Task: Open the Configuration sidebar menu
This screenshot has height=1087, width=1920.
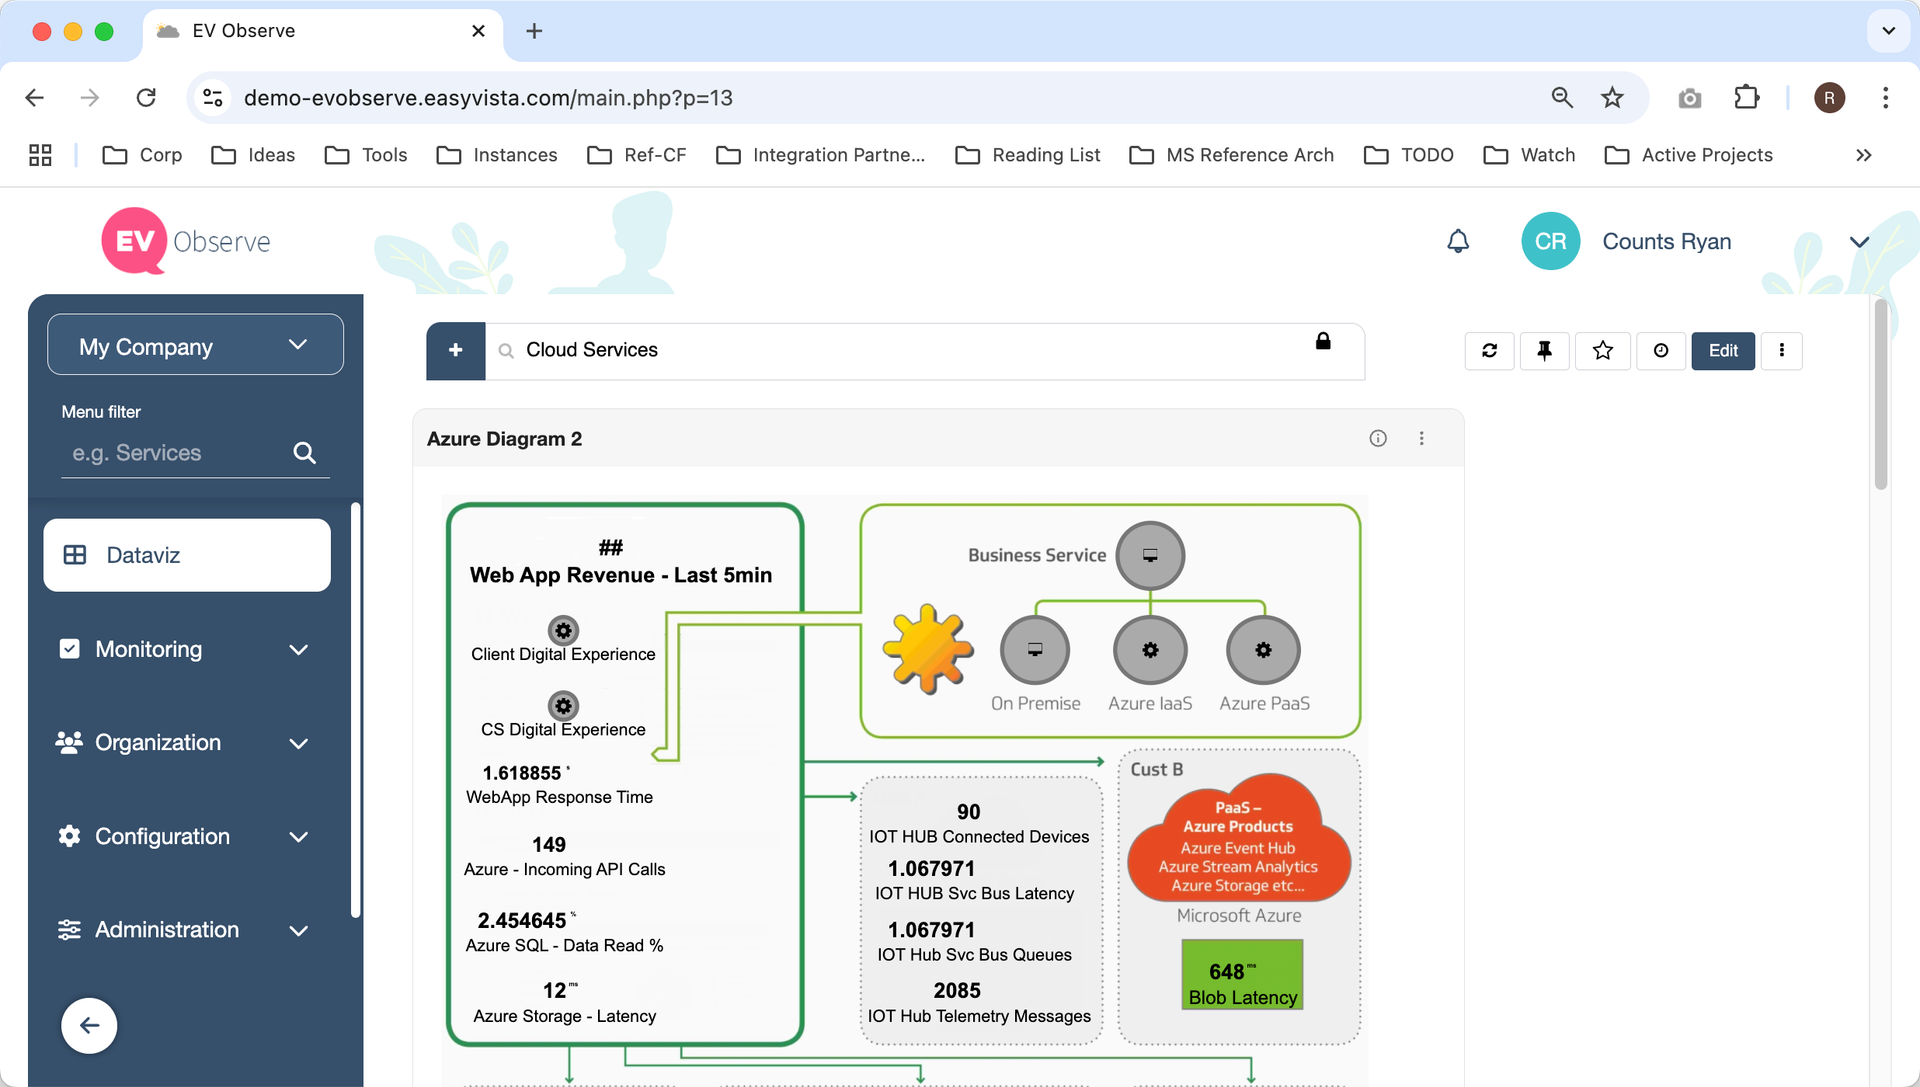Action: coord(186,836)
